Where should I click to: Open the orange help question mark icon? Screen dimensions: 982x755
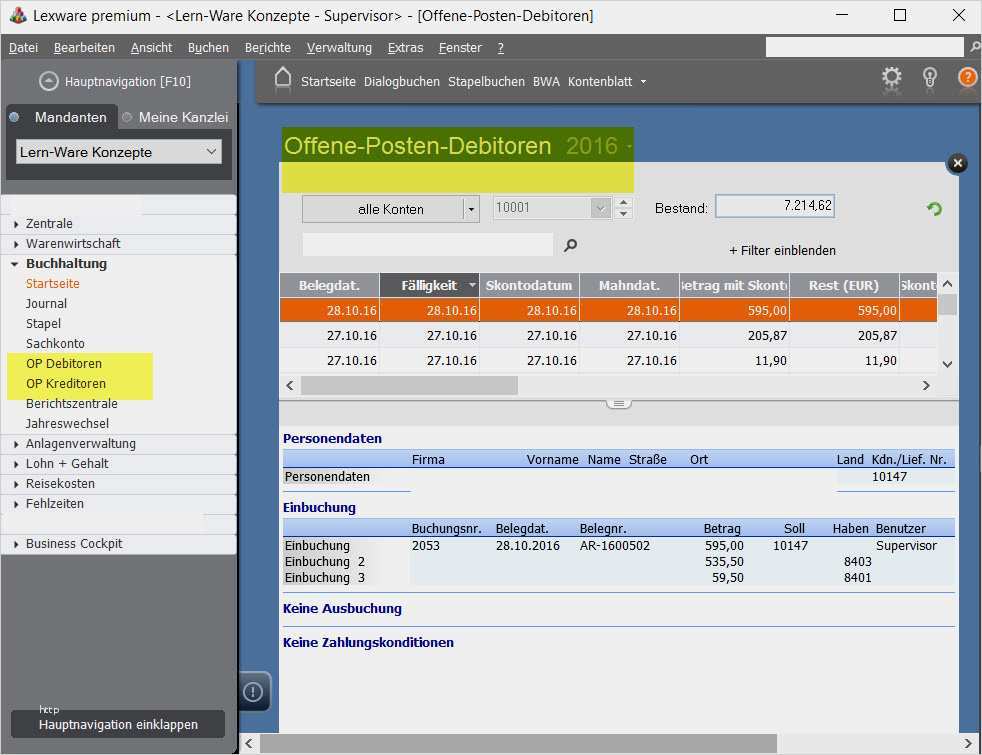(x=967, y=78)
